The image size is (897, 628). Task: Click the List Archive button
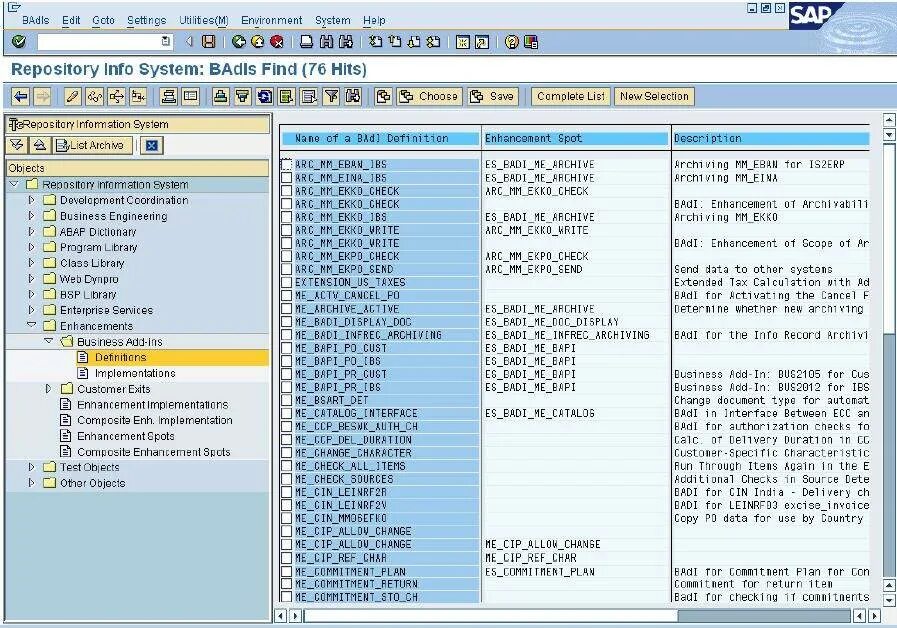[93, 145]
